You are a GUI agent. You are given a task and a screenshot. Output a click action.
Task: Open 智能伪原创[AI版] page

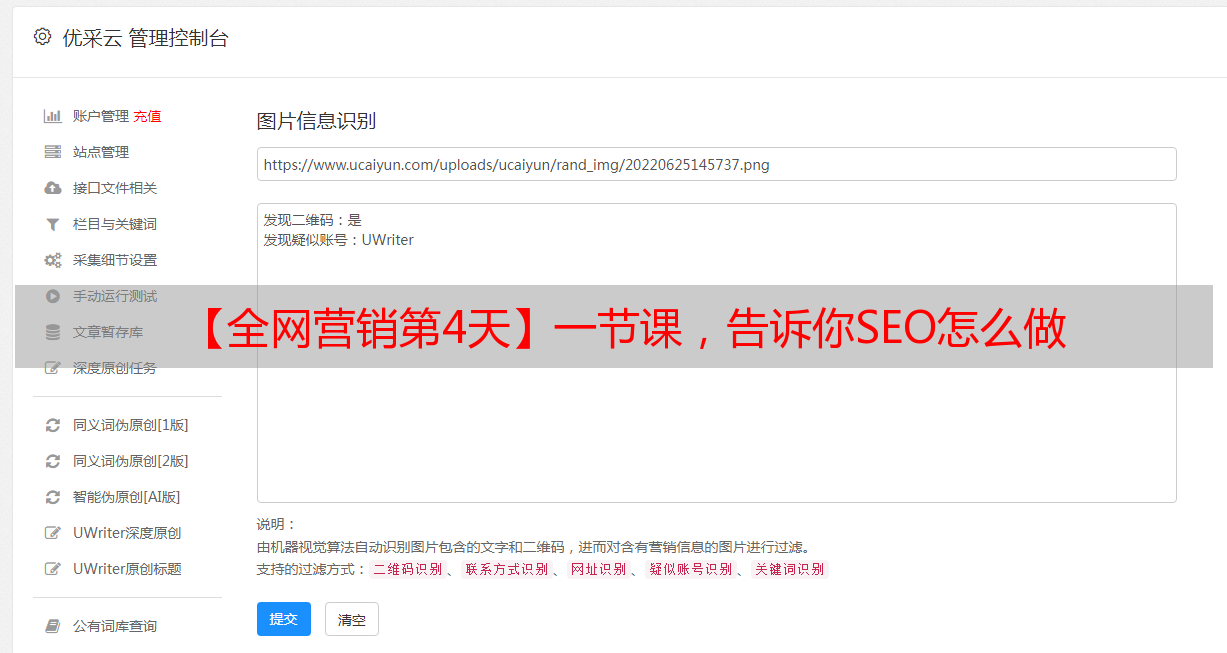127,497
